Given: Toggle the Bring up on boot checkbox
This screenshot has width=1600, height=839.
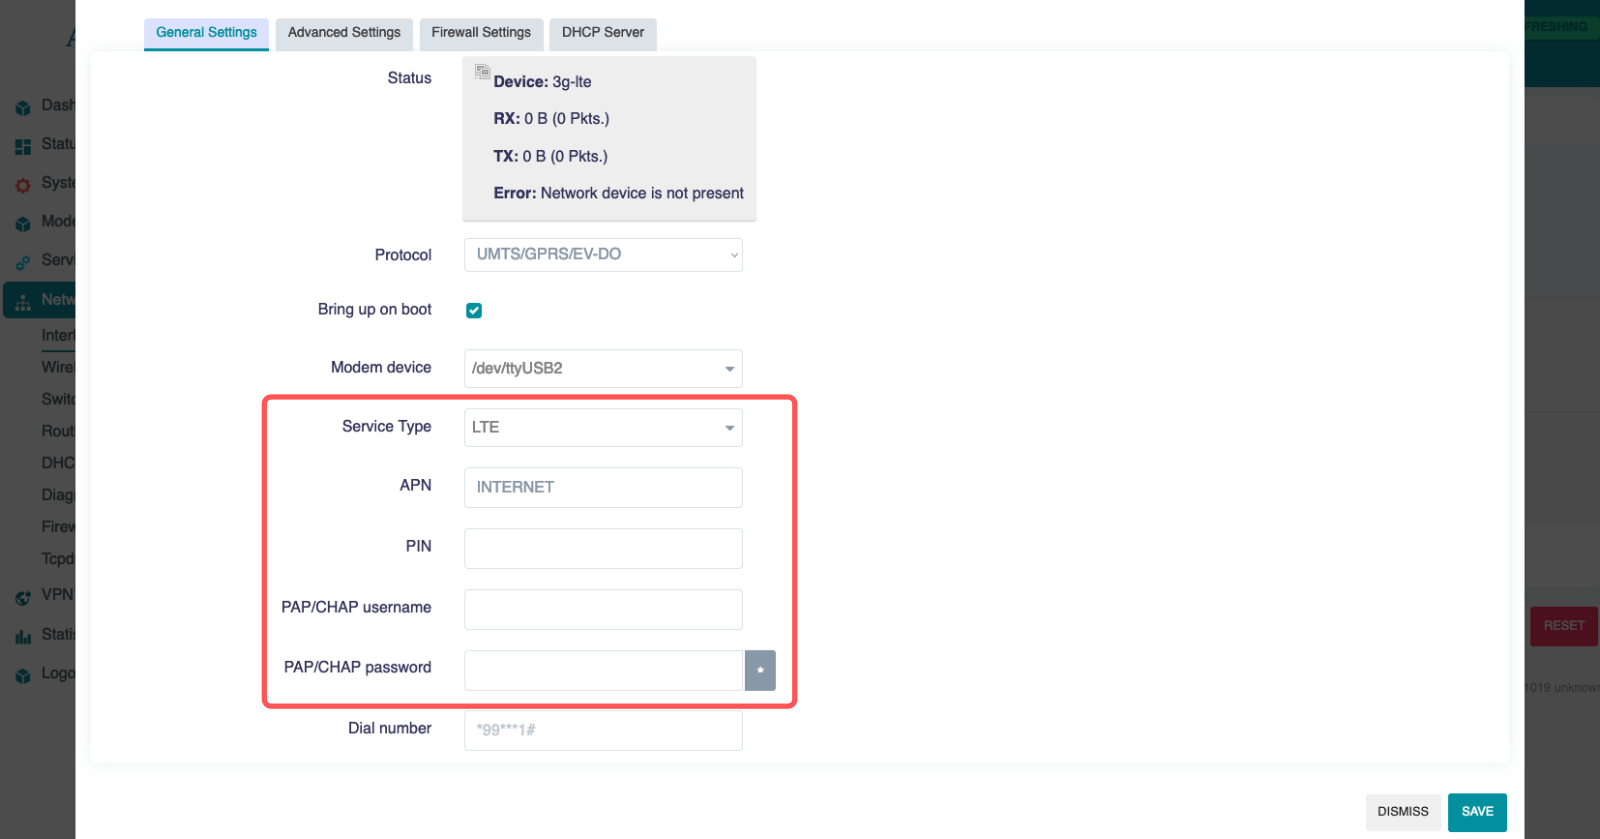Looking at the screenshot, I should click(474, 310).
